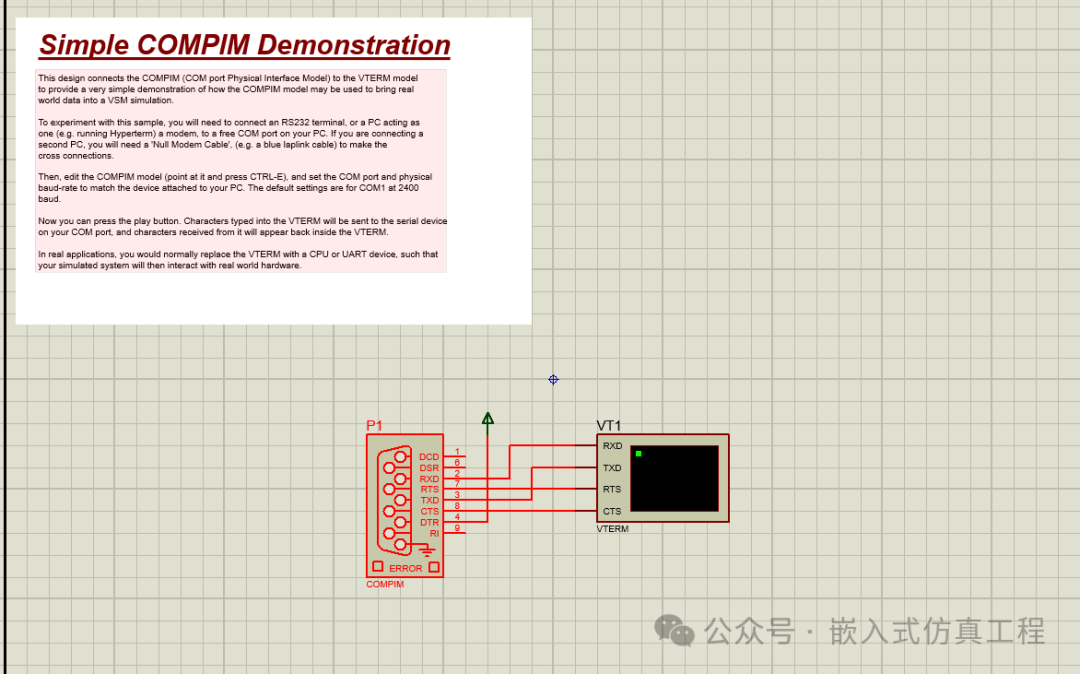Image resolution: width=1080 pixels, height=674 pixels.
Task: Click the blue origin marker crosshair
Action: point(553,379)
